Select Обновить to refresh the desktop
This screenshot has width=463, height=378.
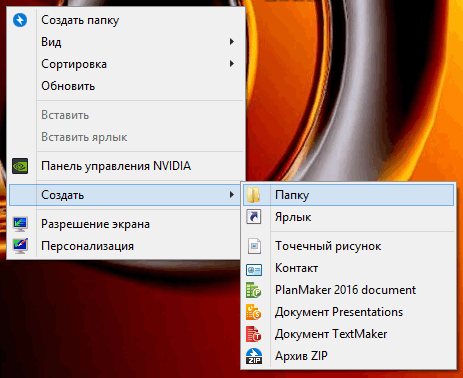point(126,86)
